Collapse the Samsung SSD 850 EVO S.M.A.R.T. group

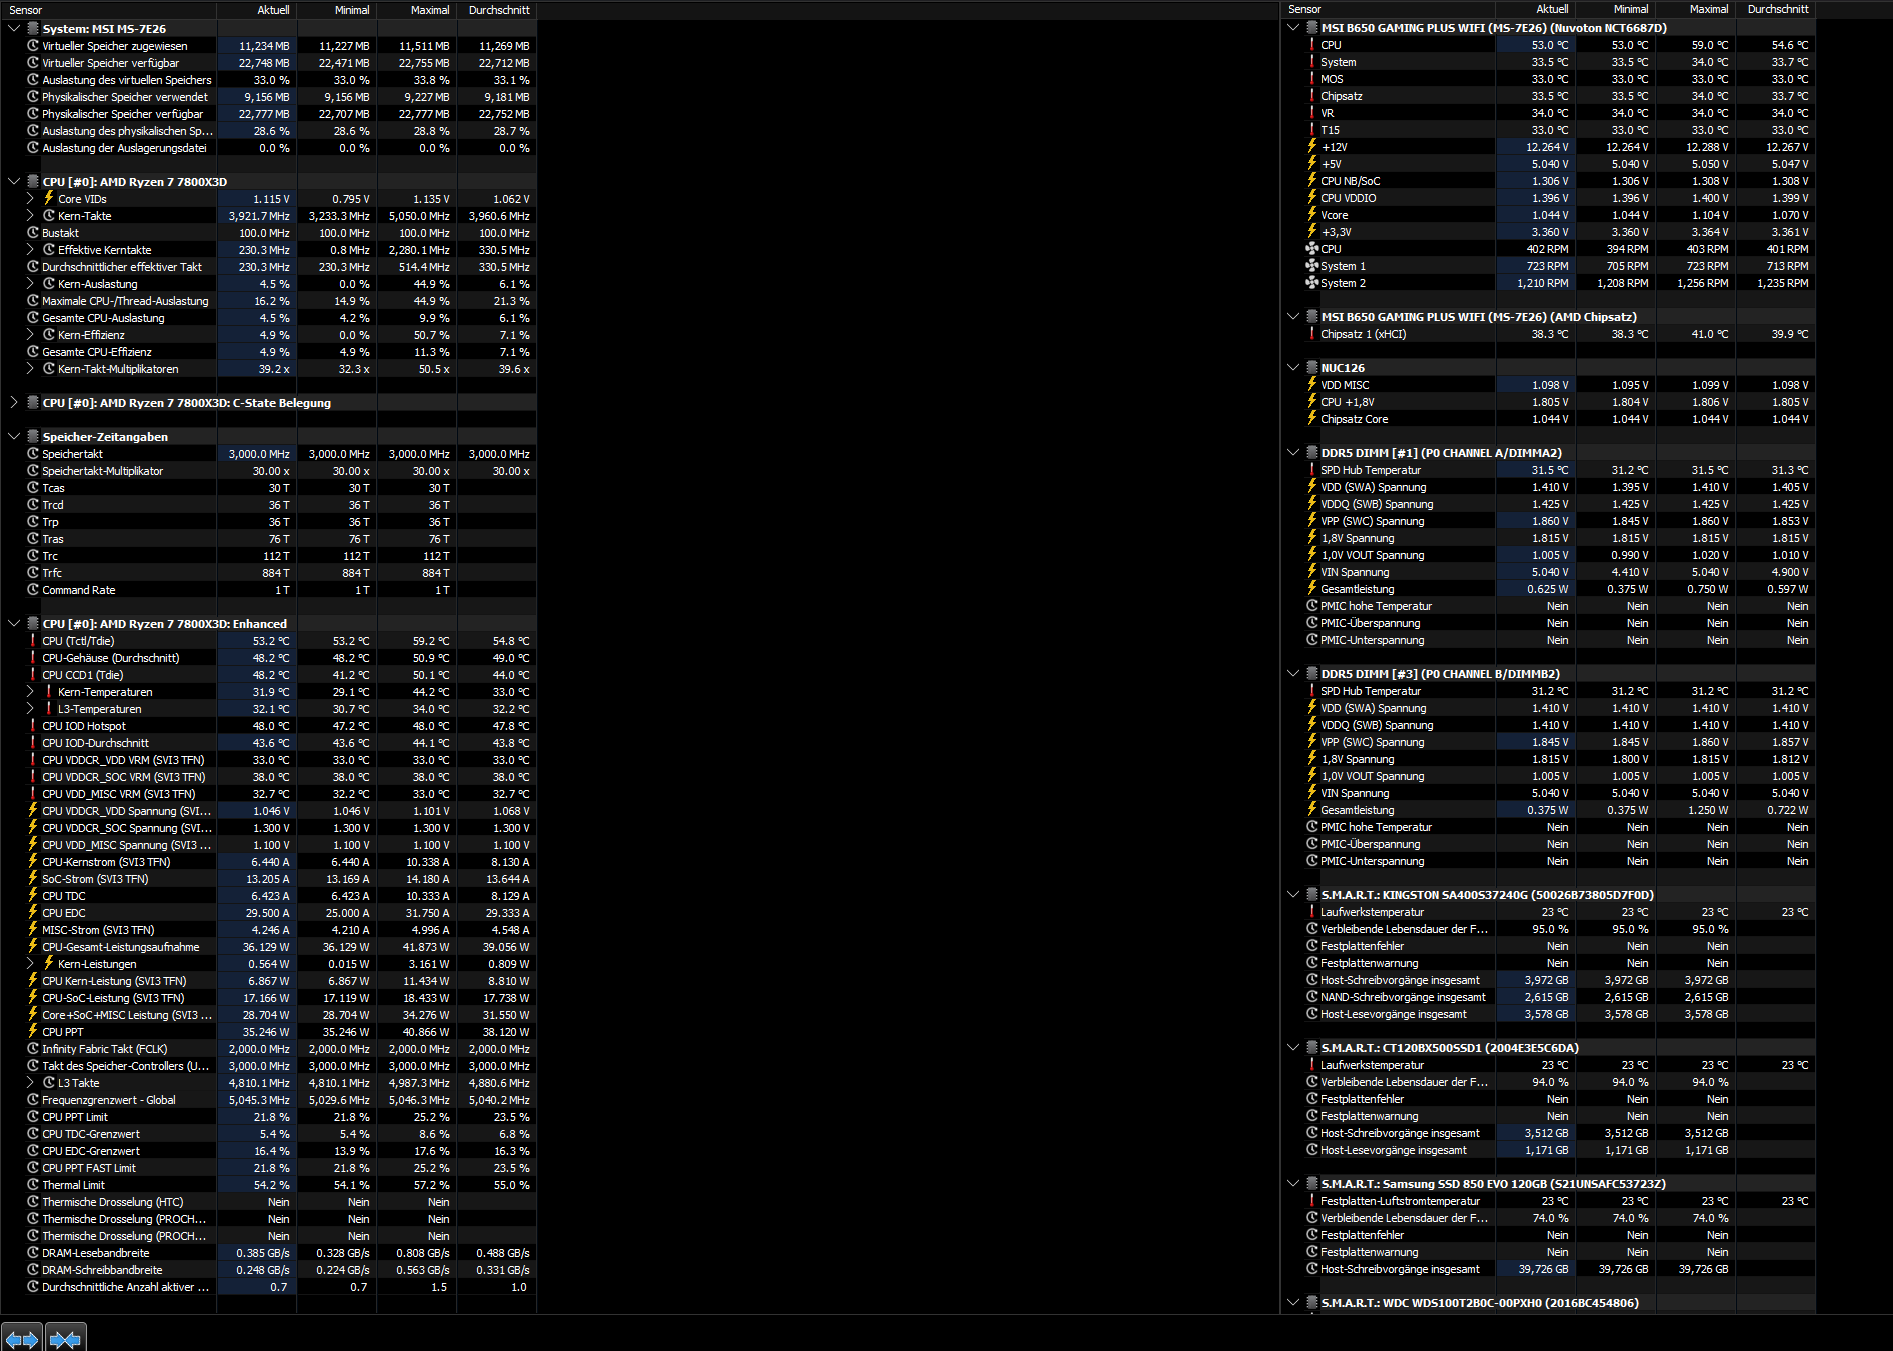(1293, 1184)
